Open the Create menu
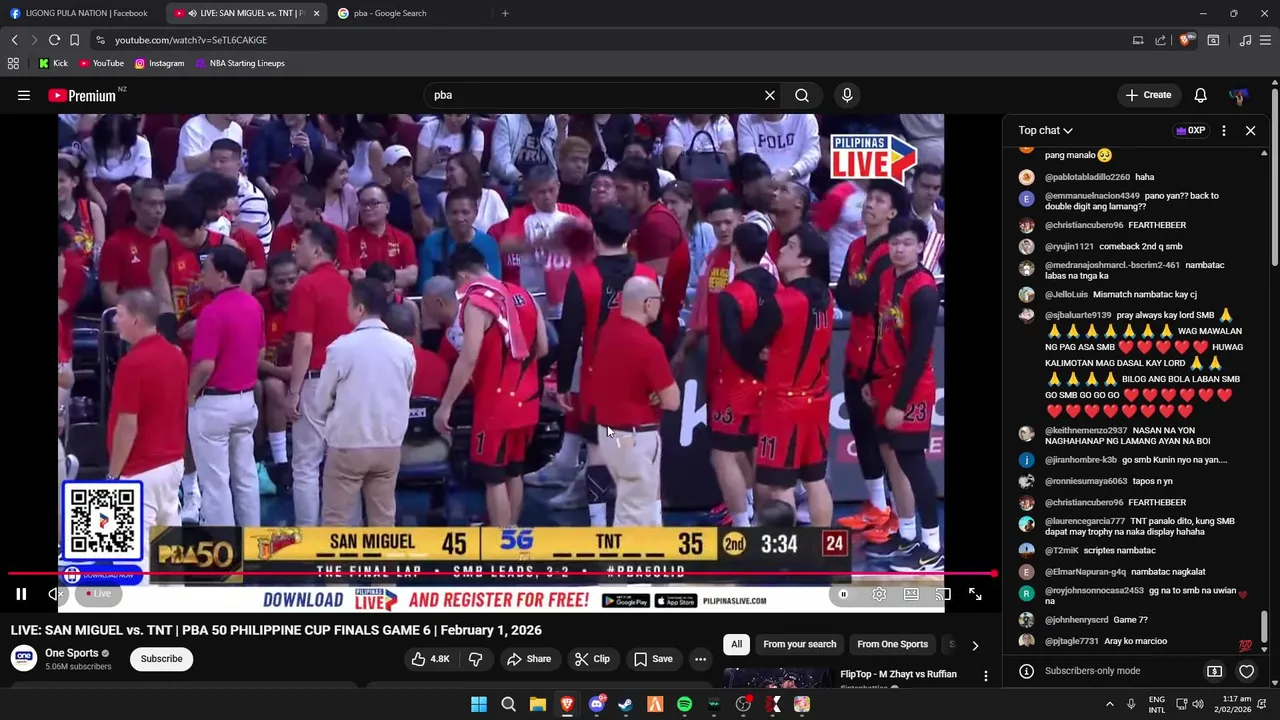1280x720 pixels. (1148, 95)
